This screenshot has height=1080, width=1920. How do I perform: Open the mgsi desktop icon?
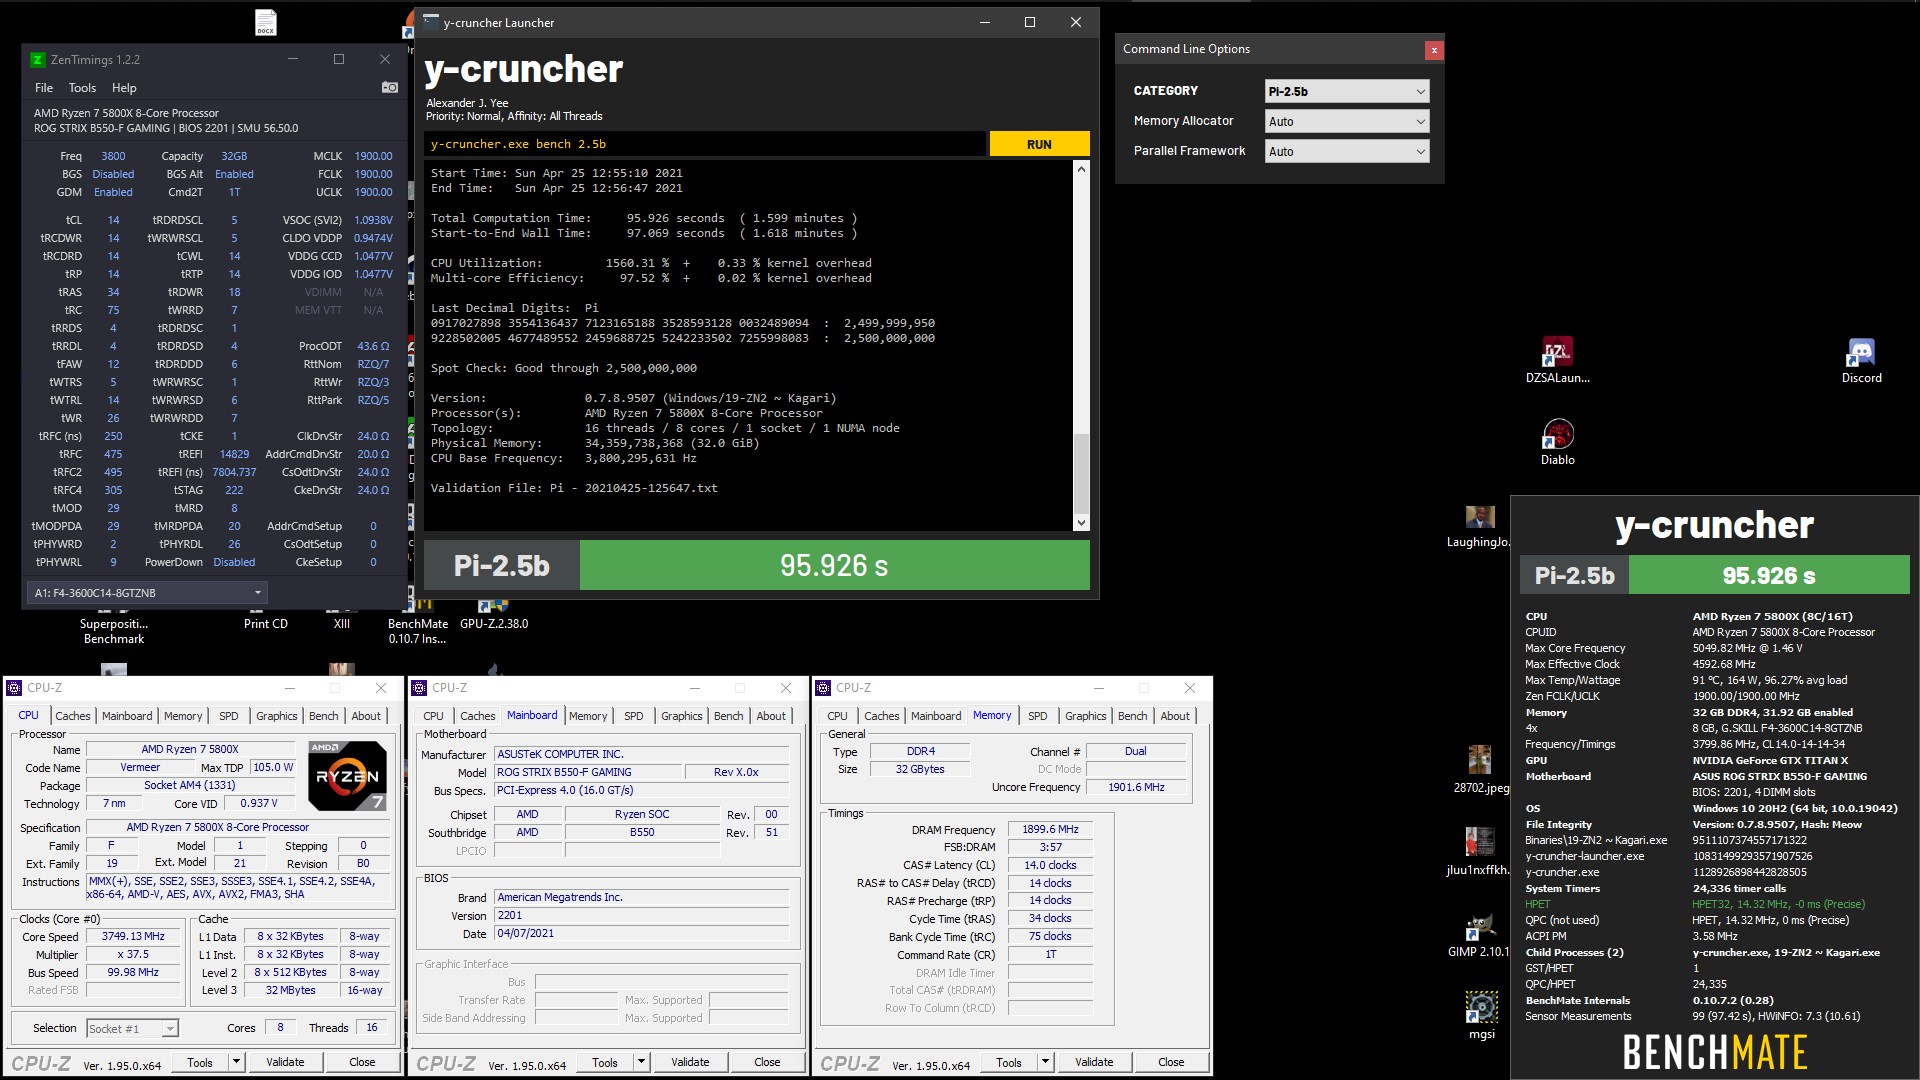[x=1481, y=1016]
